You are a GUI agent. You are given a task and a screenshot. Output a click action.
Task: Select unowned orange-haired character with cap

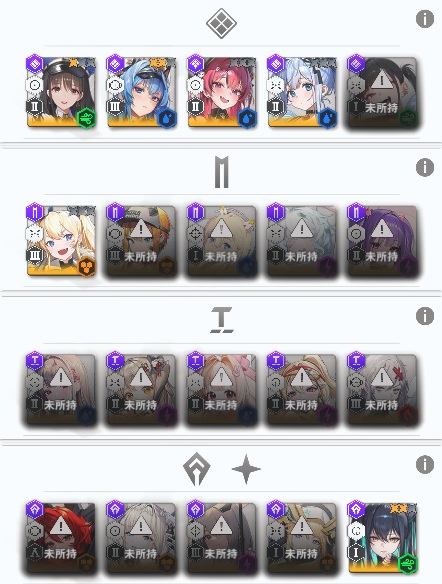coord(141,241)
